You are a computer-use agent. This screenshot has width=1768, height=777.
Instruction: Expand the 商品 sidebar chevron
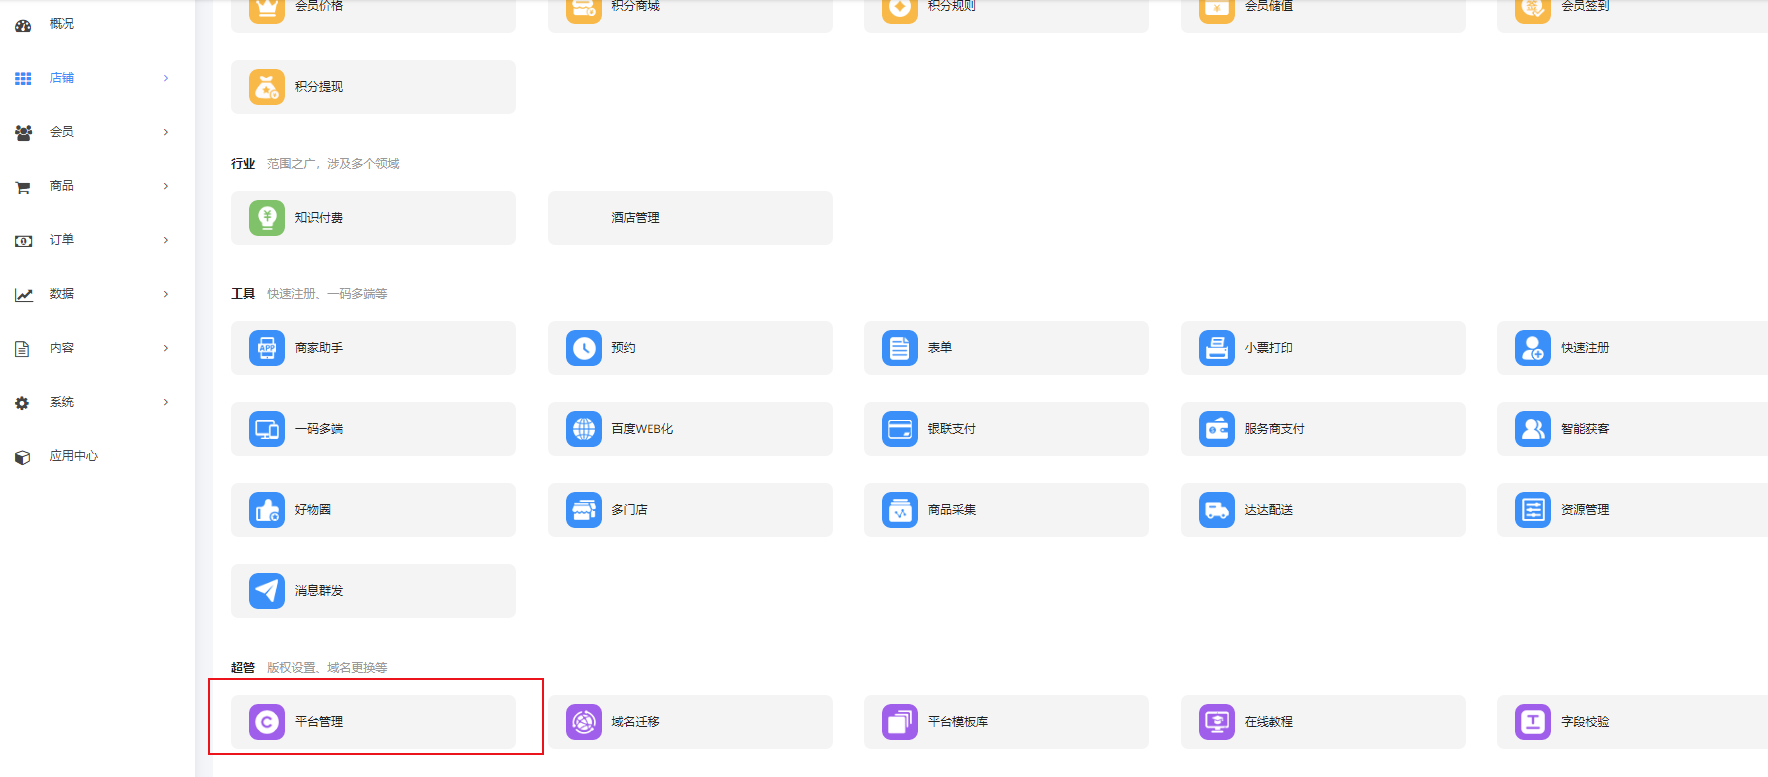(166, 186)
